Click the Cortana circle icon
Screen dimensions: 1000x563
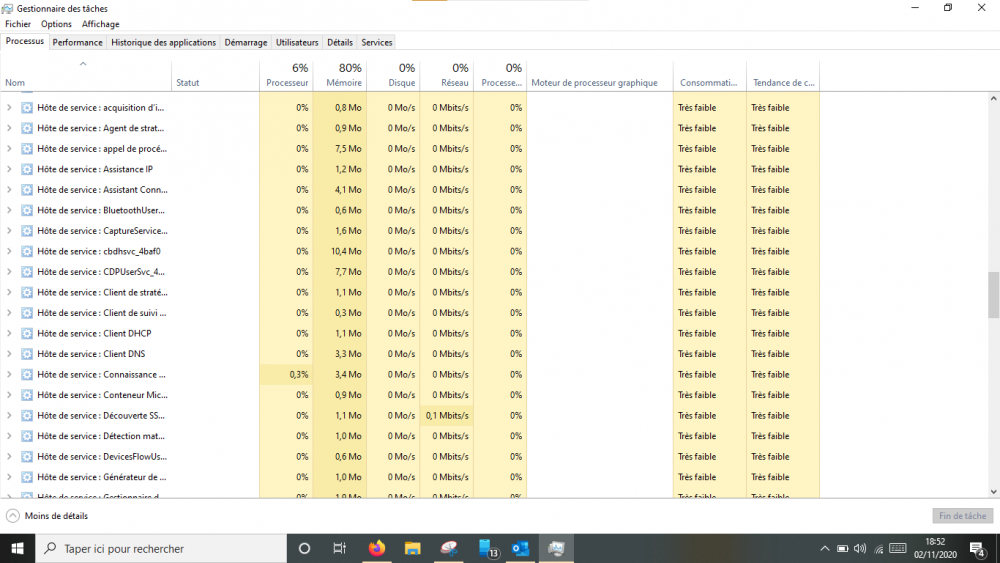coord(305,548)
